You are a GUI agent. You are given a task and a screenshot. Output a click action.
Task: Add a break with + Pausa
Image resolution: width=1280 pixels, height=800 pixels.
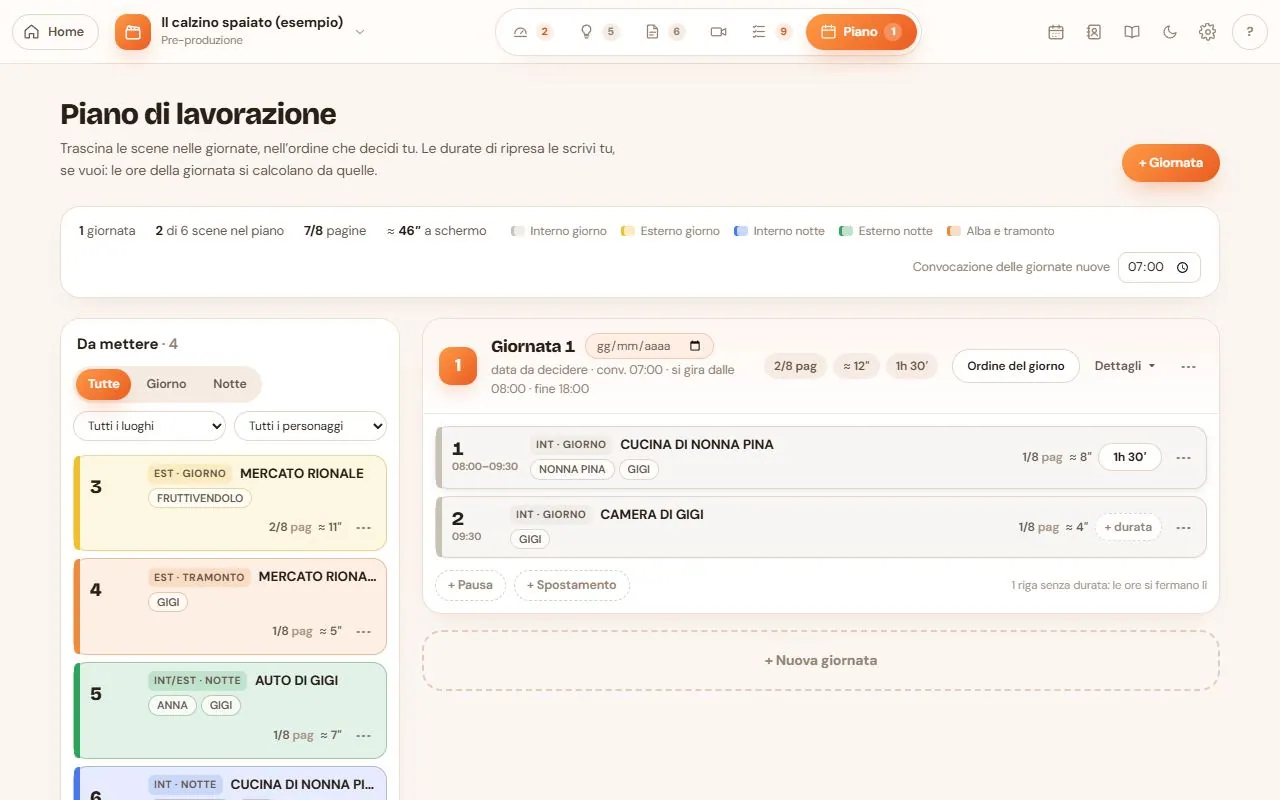470,585
